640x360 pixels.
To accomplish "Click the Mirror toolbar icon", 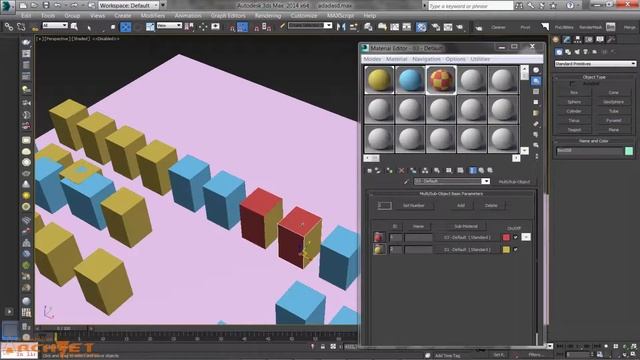I will [x=341, y=27].
